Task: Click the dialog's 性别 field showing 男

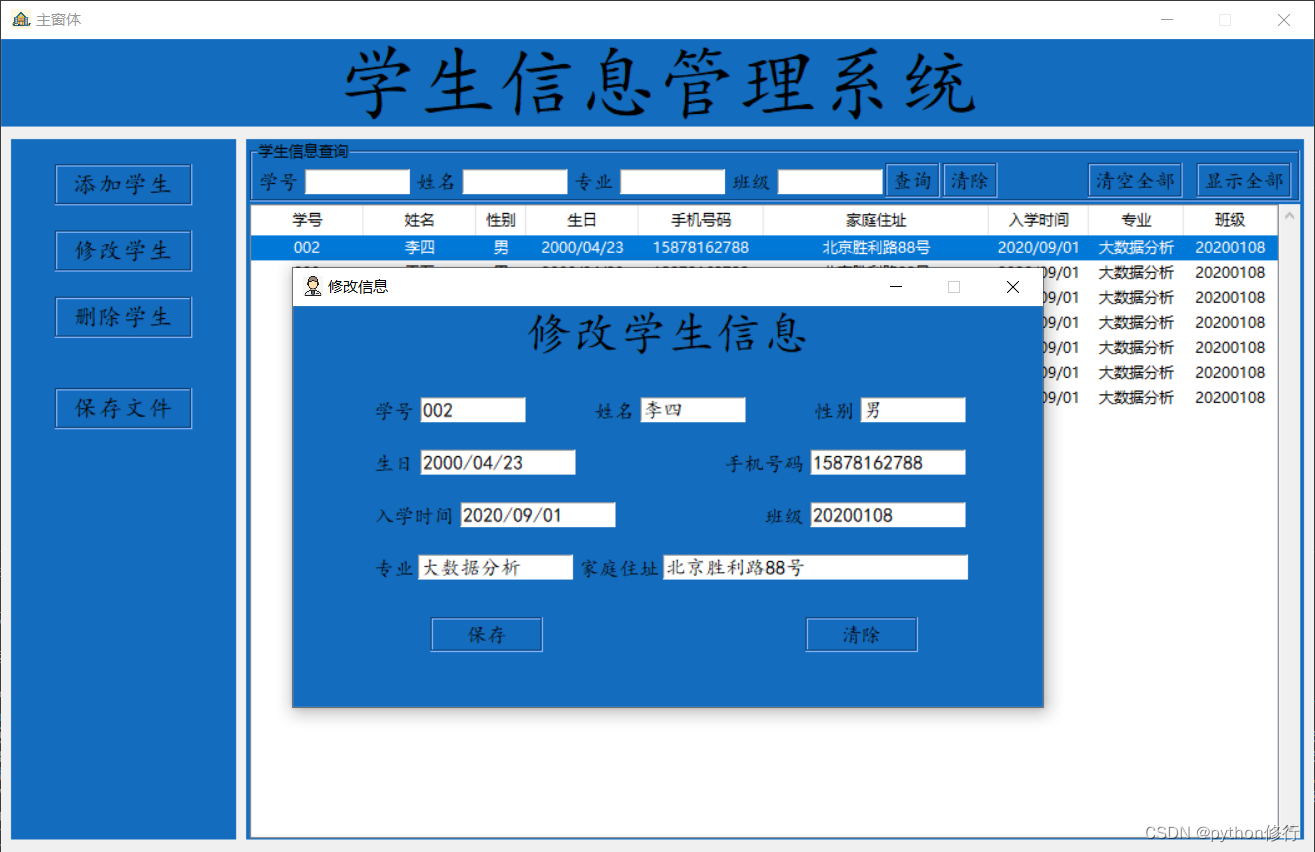Action: coord(913,410)
